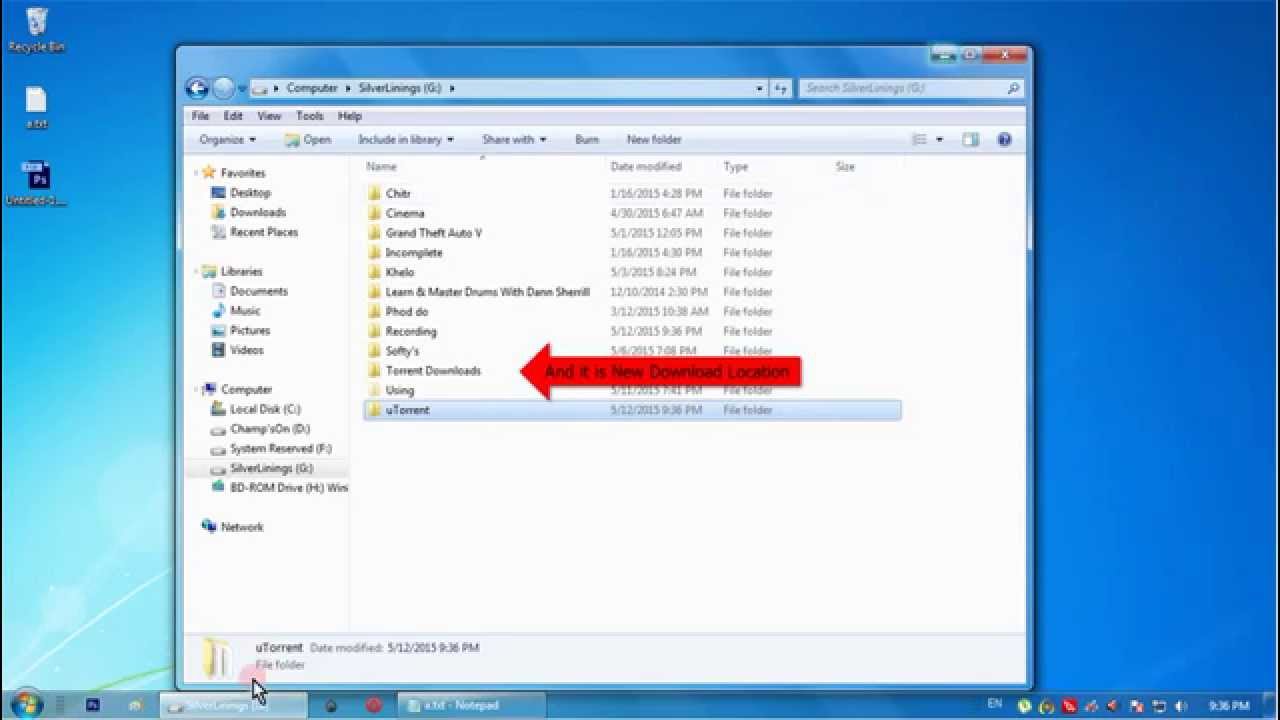
Task: Open the View menu
Action: (x=269, y=116)
